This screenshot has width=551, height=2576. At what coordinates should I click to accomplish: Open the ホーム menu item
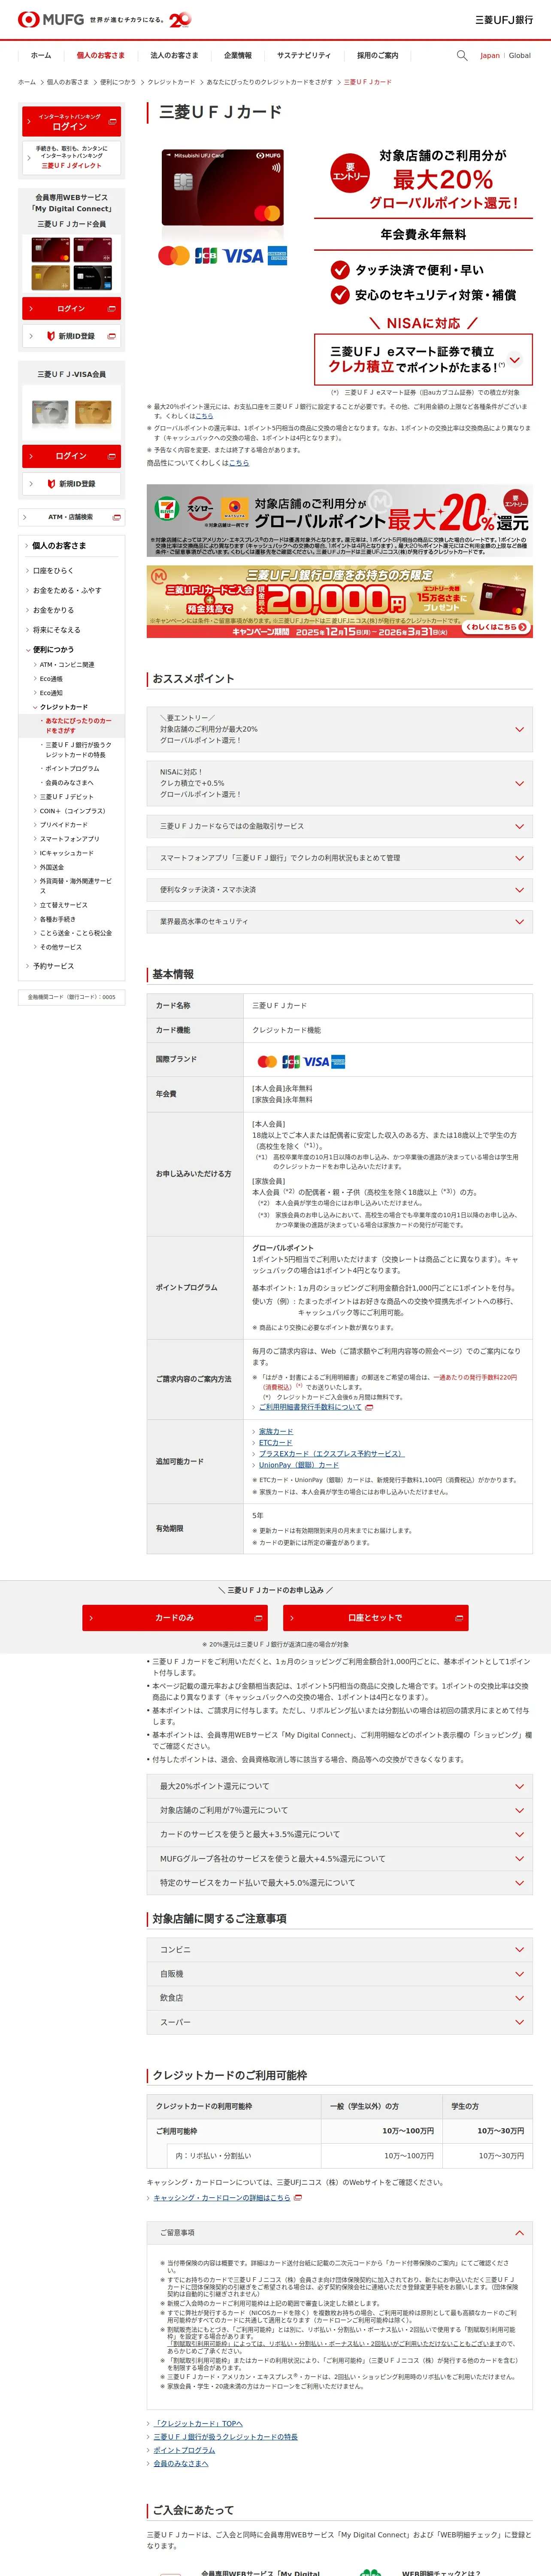click(41, 56)
